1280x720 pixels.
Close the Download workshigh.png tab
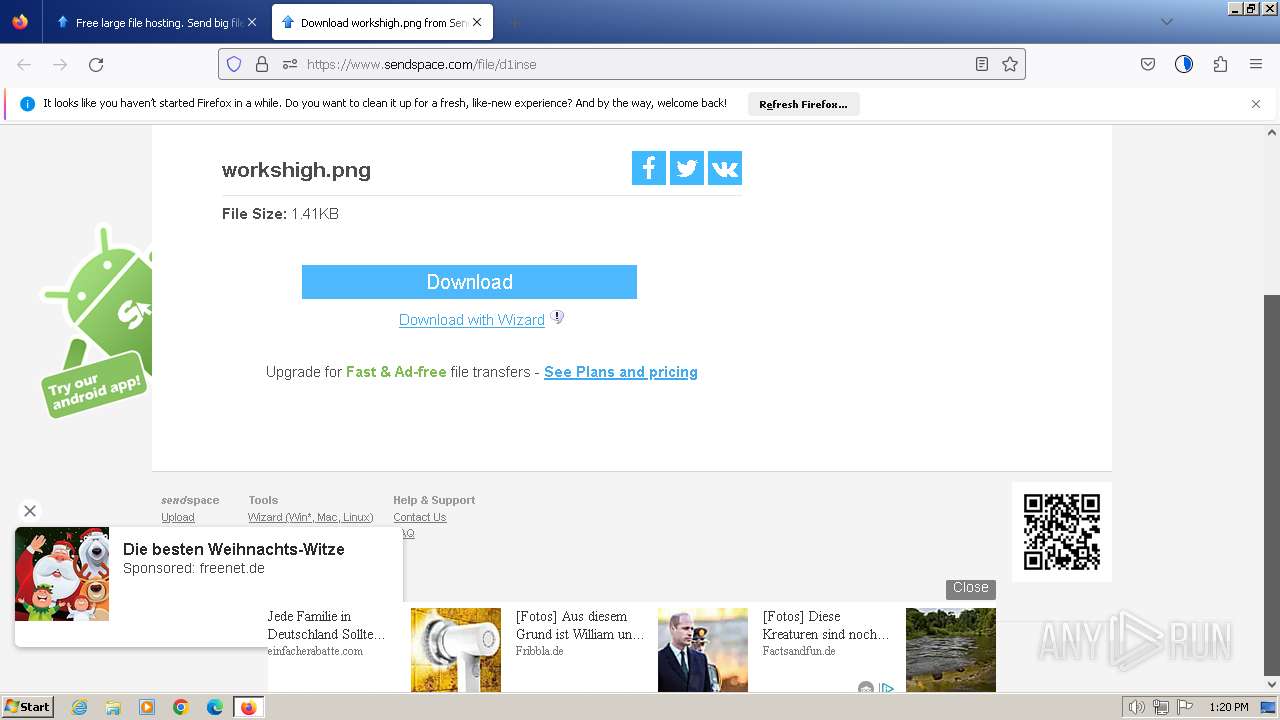point(477,22)
